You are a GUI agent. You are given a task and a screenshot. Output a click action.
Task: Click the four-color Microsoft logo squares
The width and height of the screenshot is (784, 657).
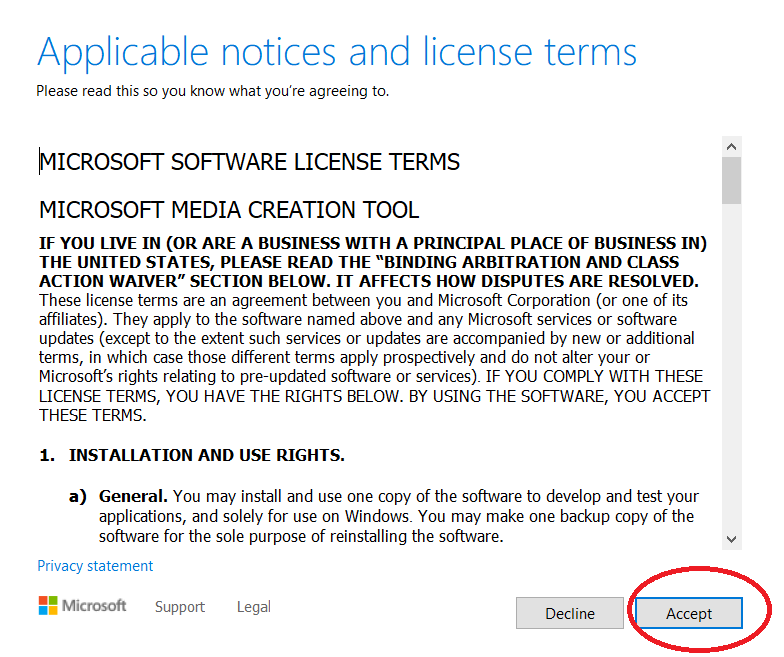48,606
